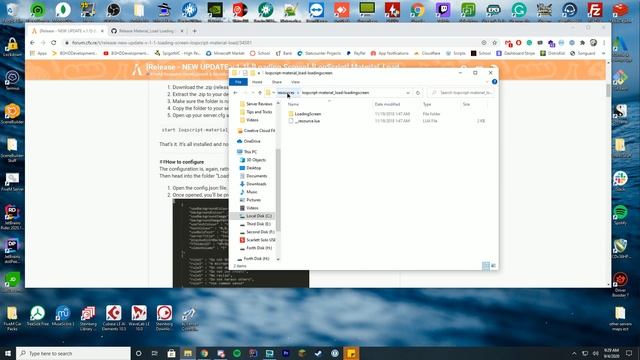The height and width of the screenshot is (360, 640).
Task: Open Explorer help question mark icon
Action: tap(494, 82)
